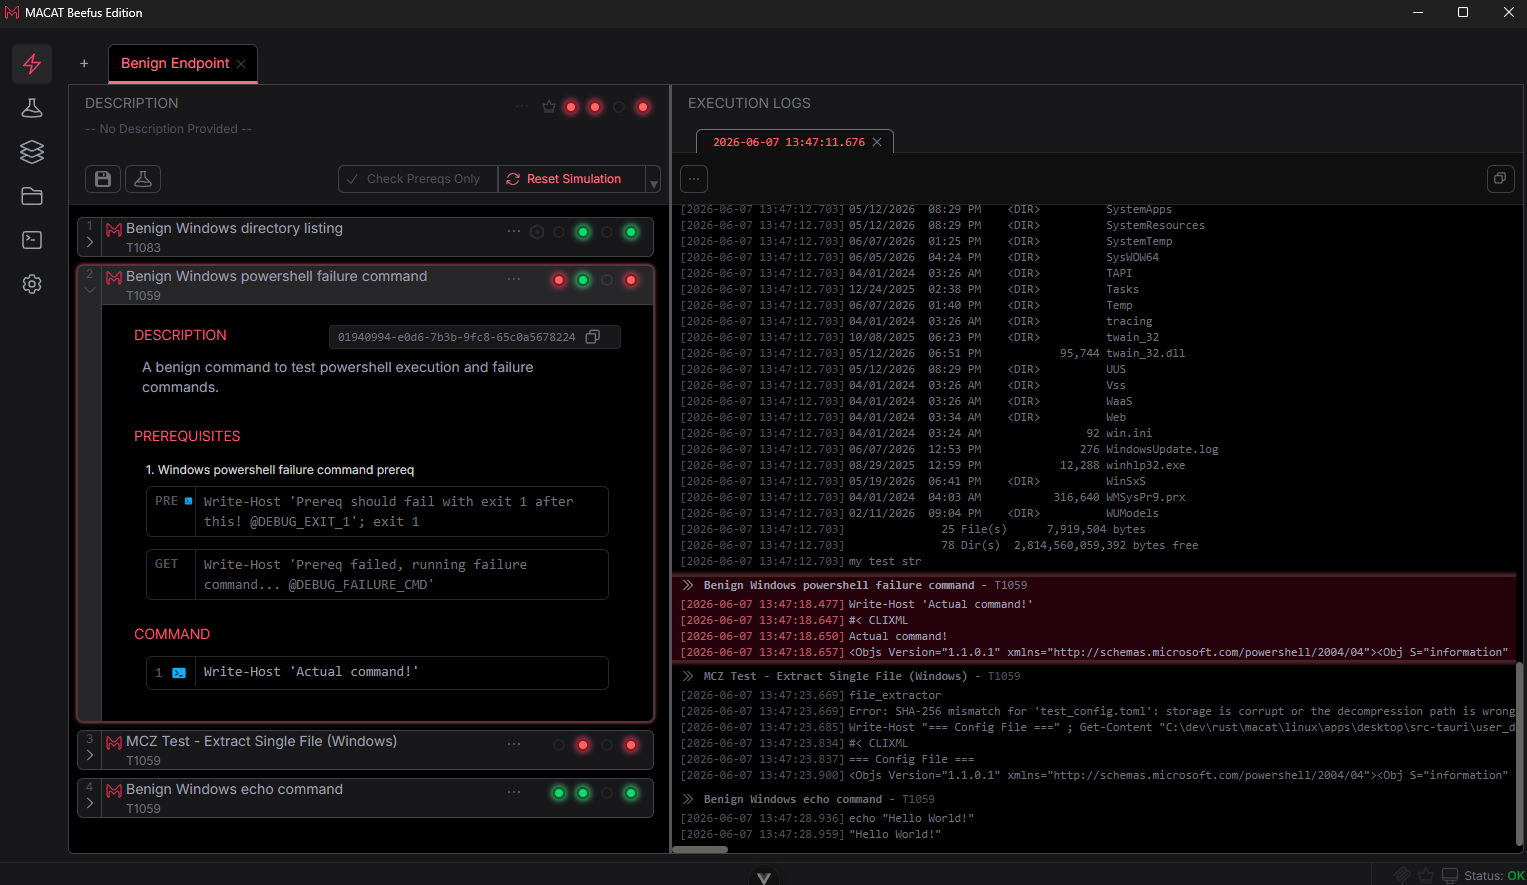Open the lightning bolt simulations view
The height and width of the screenshot is (885, 1527).
tap(32, 64)
